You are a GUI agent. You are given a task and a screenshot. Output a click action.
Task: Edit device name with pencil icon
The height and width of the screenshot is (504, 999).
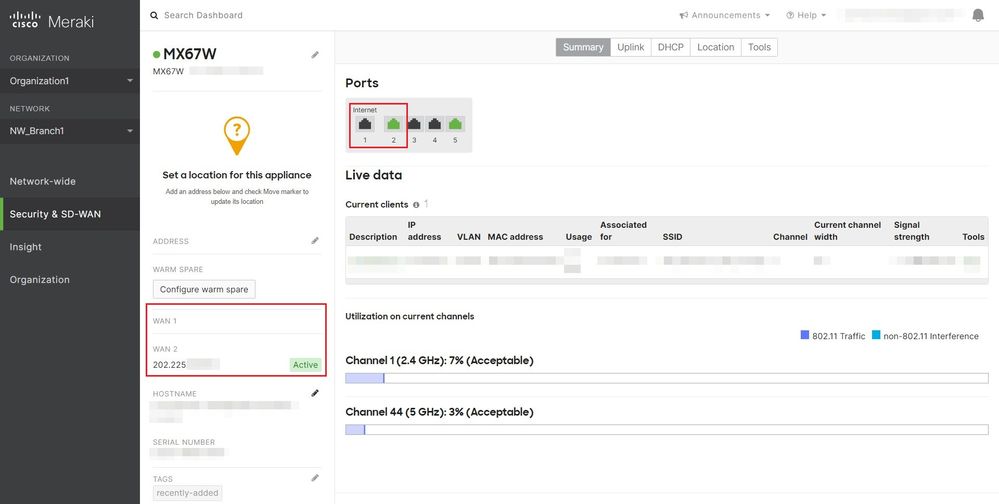click(x=316, y=55)
